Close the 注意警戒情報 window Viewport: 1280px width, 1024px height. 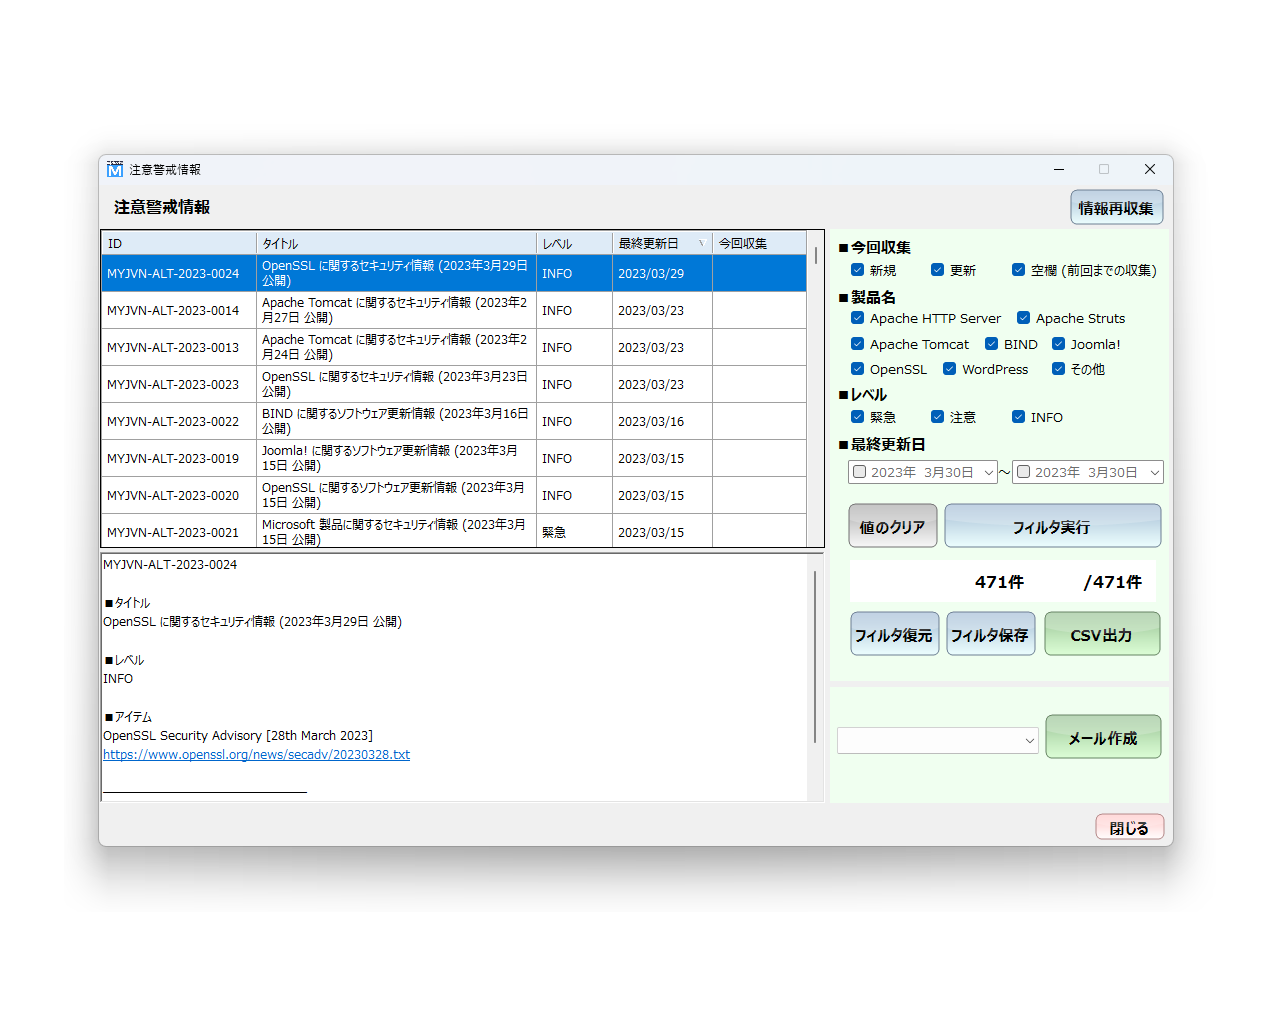pyautogui.click(x=1150, y=169)
